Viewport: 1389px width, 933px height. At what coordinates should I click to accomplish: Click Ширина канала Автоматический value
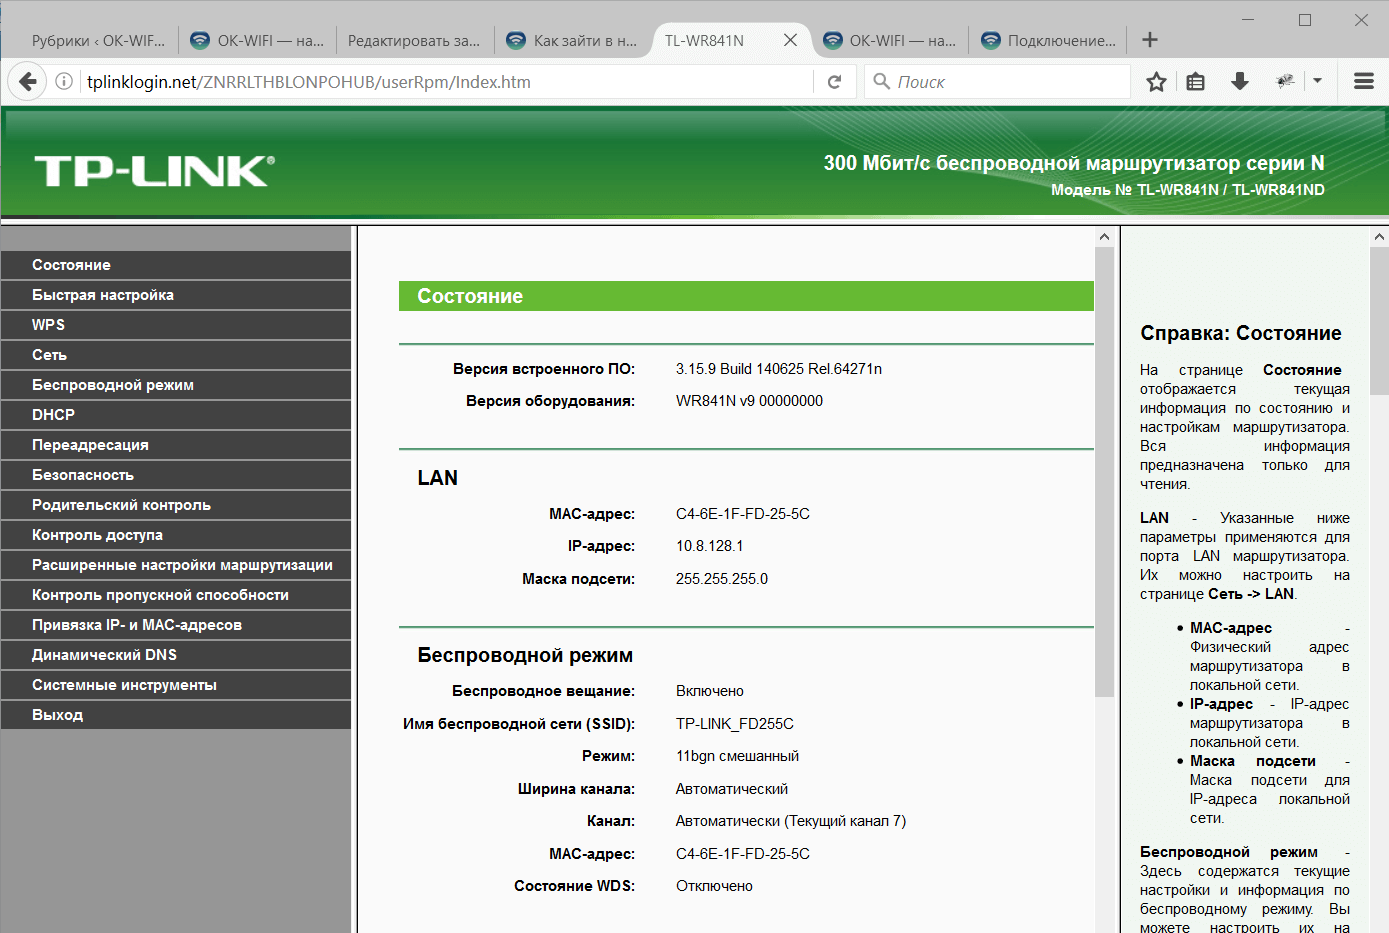pos(732,789)
